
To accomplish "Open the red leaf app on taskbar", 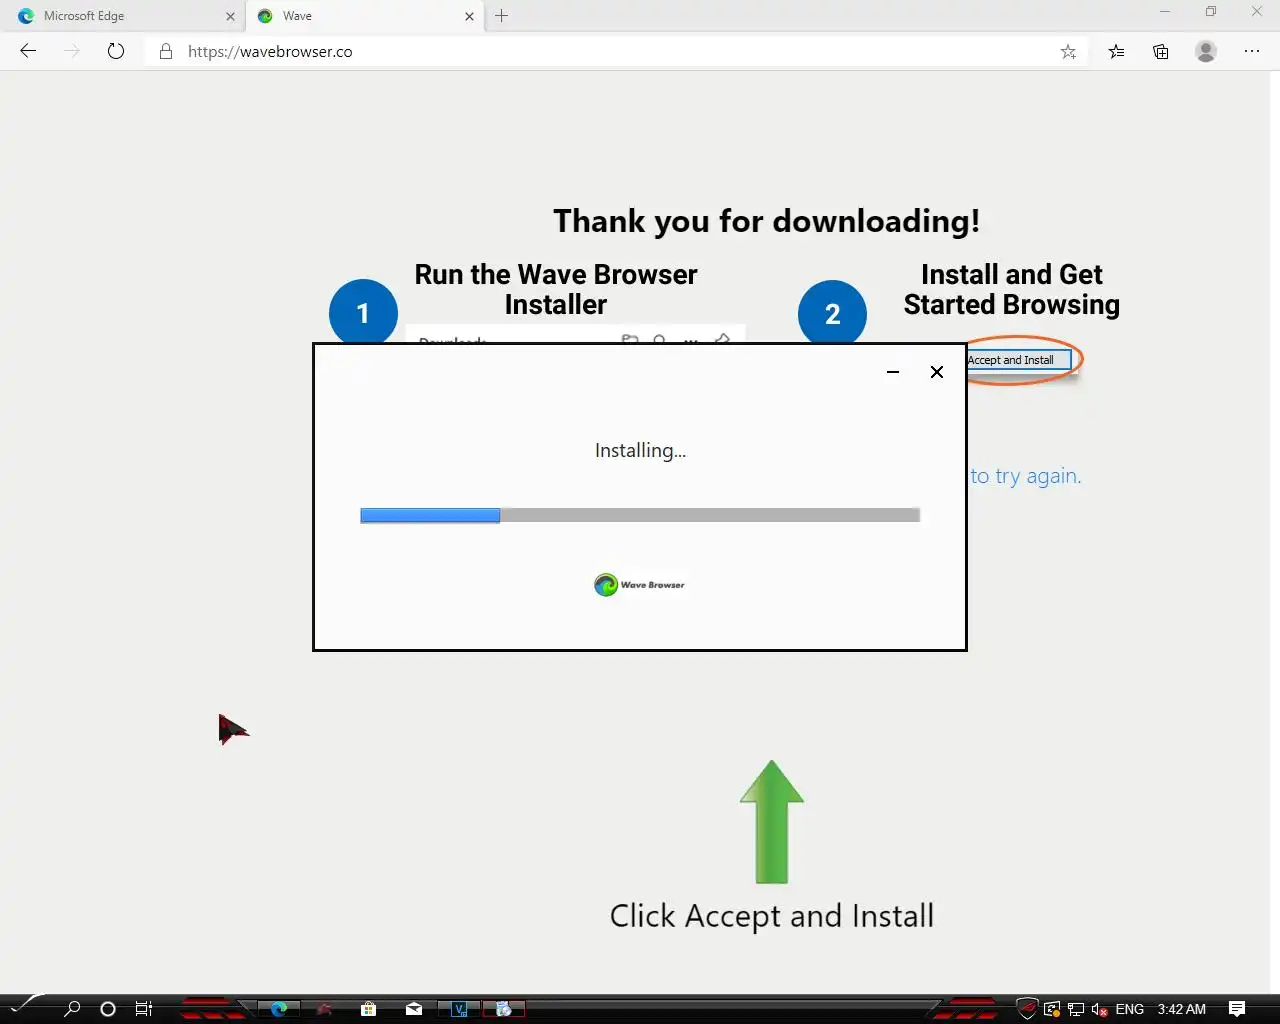I will [x=324, y=1008].
